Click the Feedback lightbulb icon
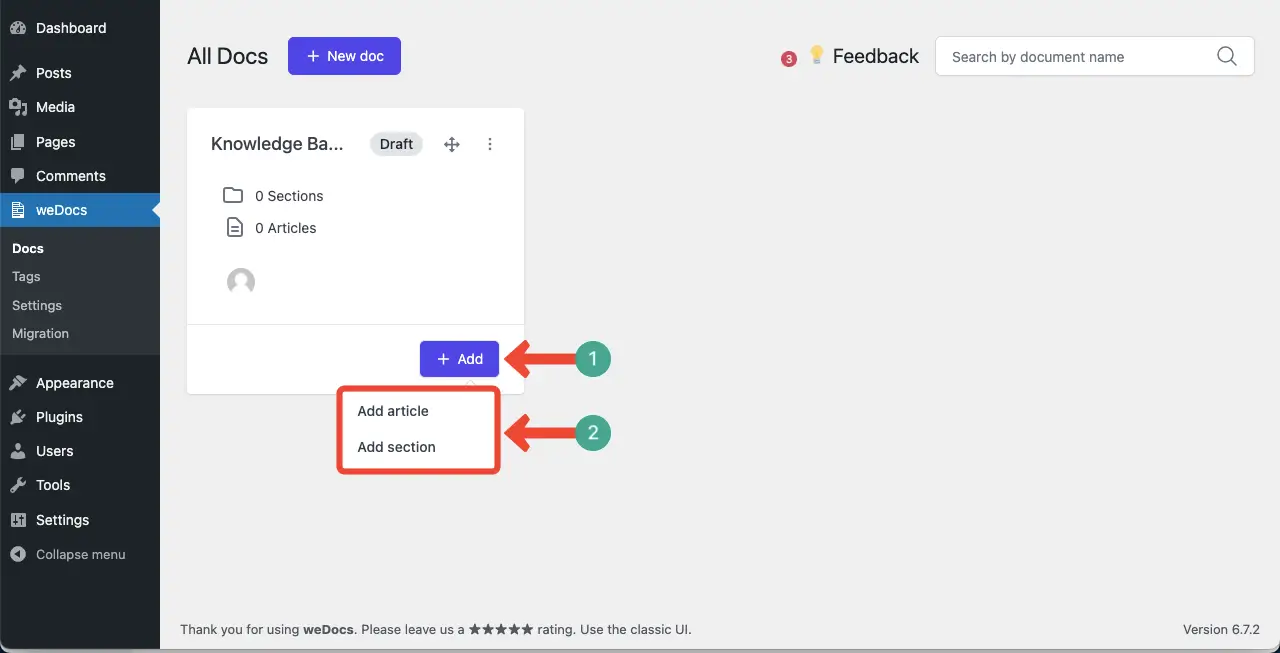1280x653 pixels. (x=816, y=55)
